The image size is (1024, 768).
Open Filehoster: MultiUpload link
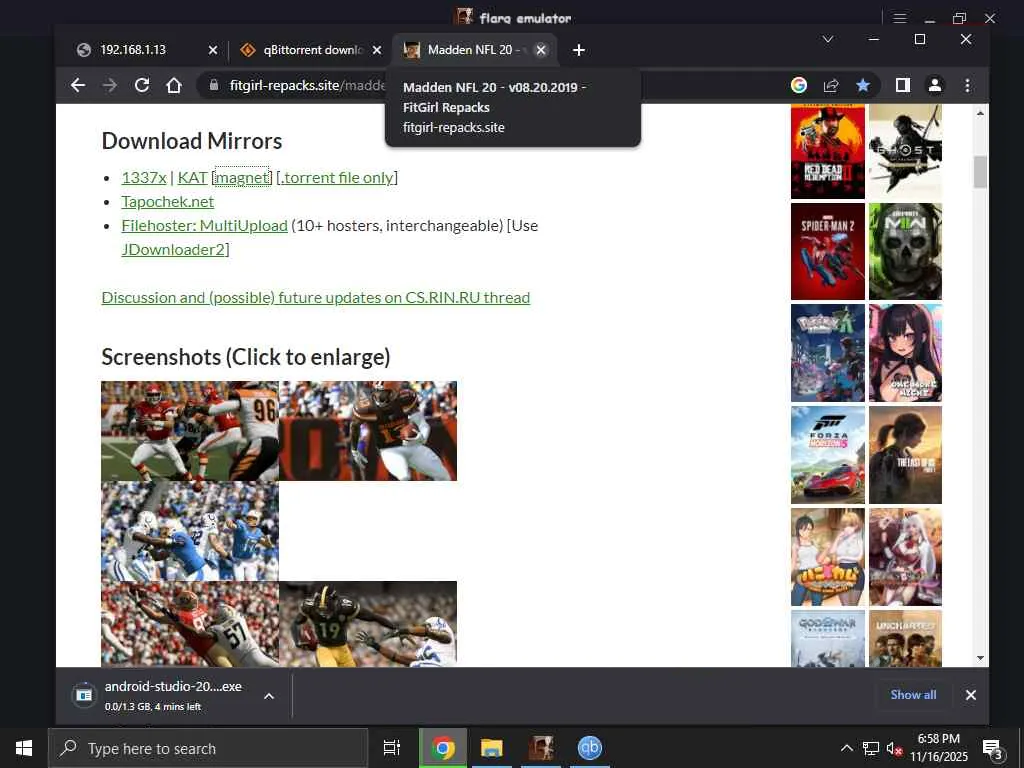[204, 226]
